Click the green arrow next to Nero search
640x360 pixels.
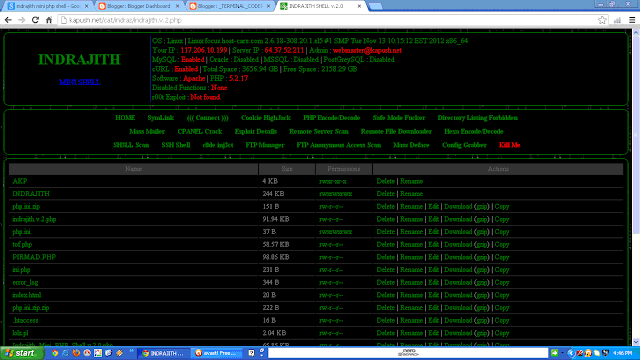point(554,353)
